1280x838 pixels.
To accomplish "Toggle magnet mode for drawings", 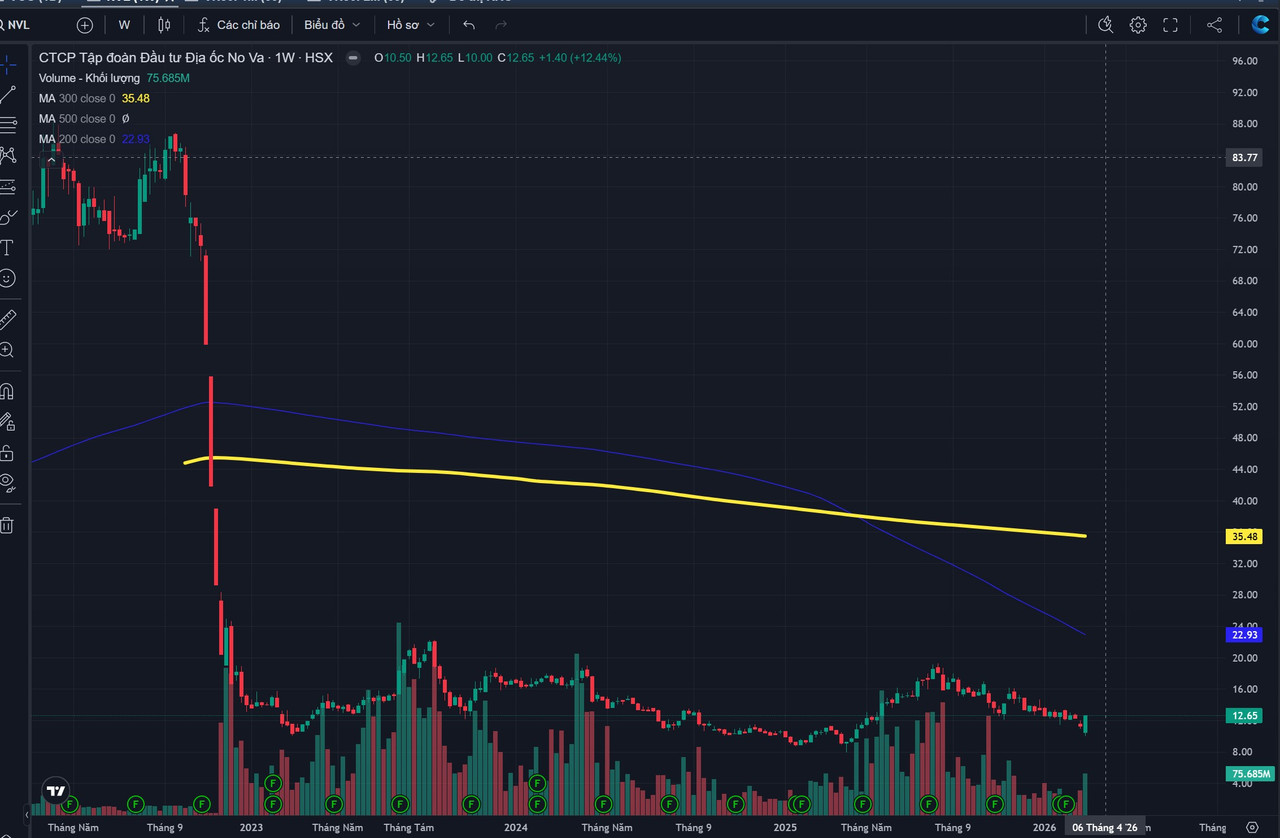I will (8, 391).
